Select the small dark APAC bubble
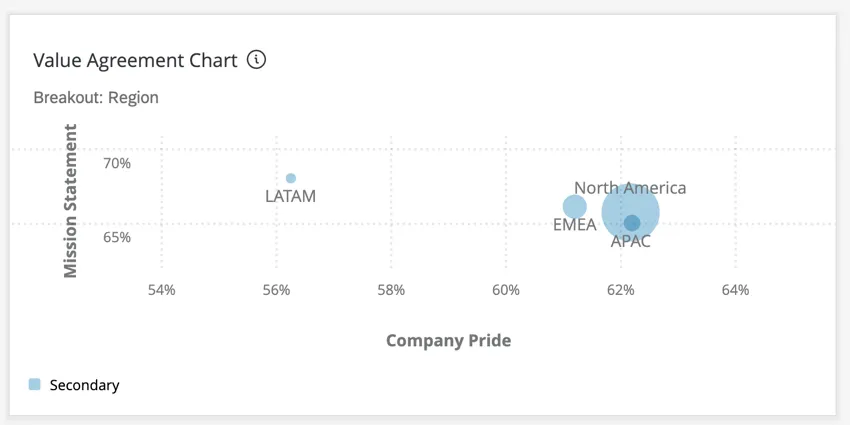 pyautogui.click(x=632, y=223)
